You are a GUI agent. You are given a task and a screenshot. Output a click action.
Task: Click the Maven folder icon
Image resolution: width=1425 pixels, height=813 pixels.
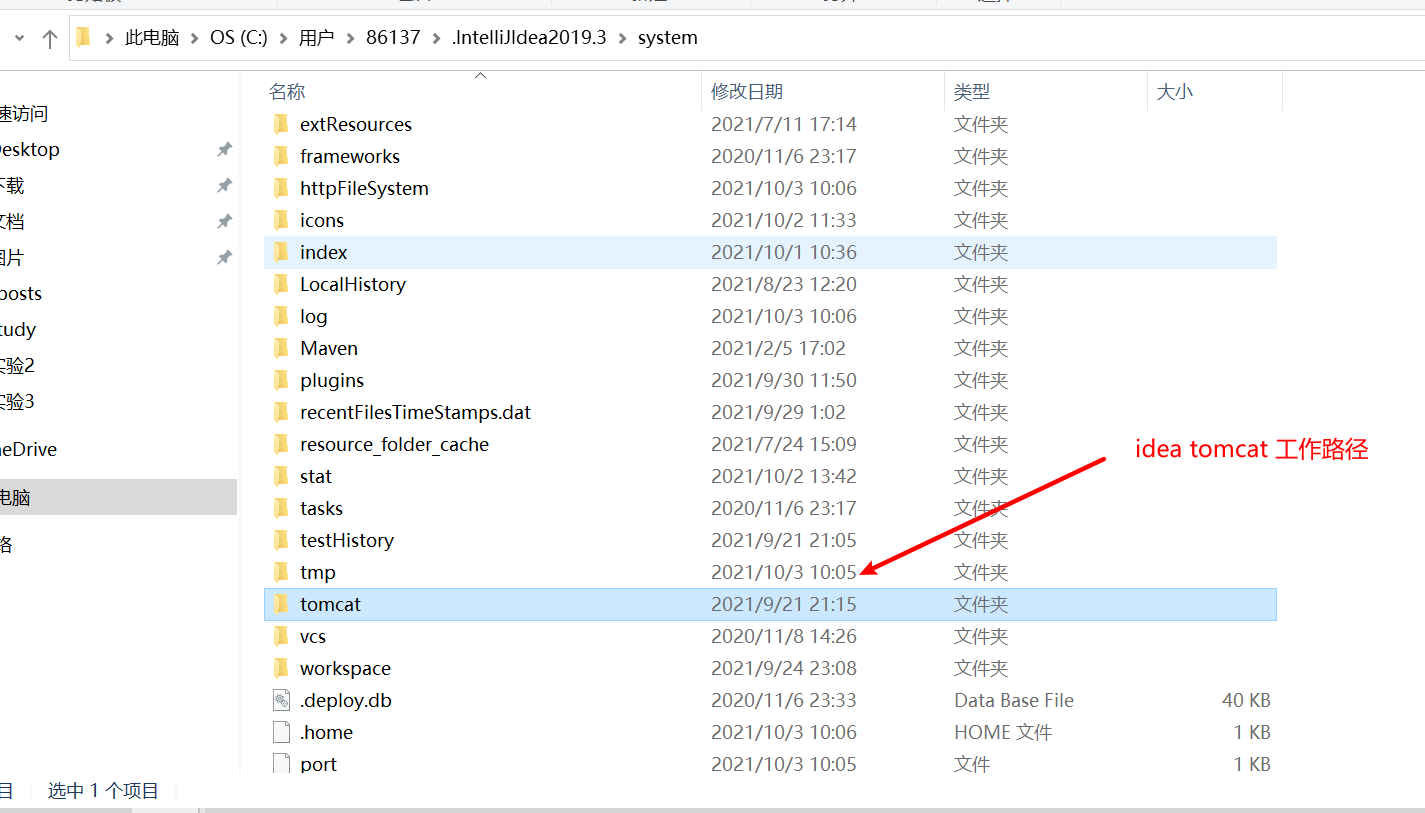(281, 348)
